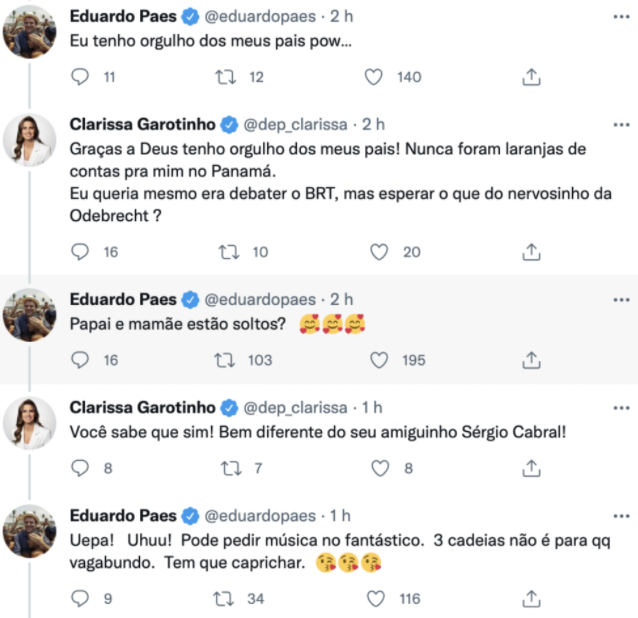Like Clarissa's tweet with 20 likes
This screenshot has width=638, height=618.
point(379,252)
